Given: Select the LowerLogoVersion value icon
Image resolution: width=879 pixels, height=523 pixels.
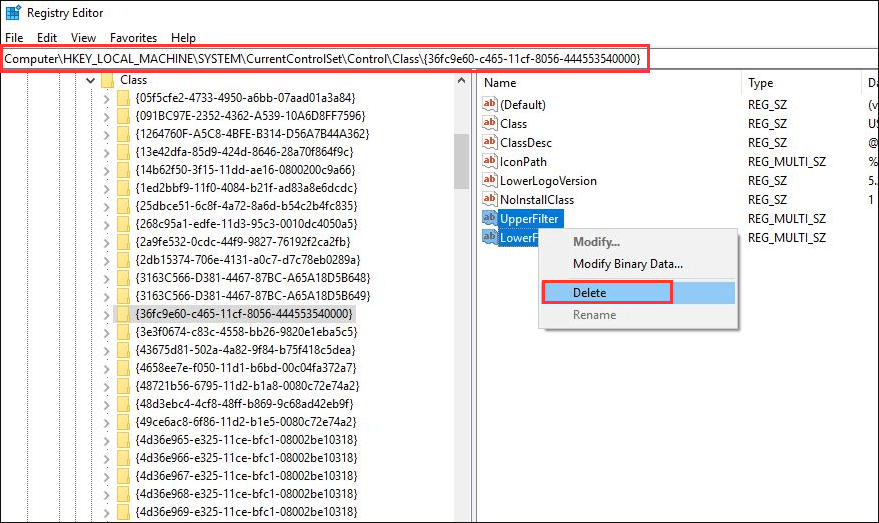Looking at the screenshot, I should tap(489, 180).
